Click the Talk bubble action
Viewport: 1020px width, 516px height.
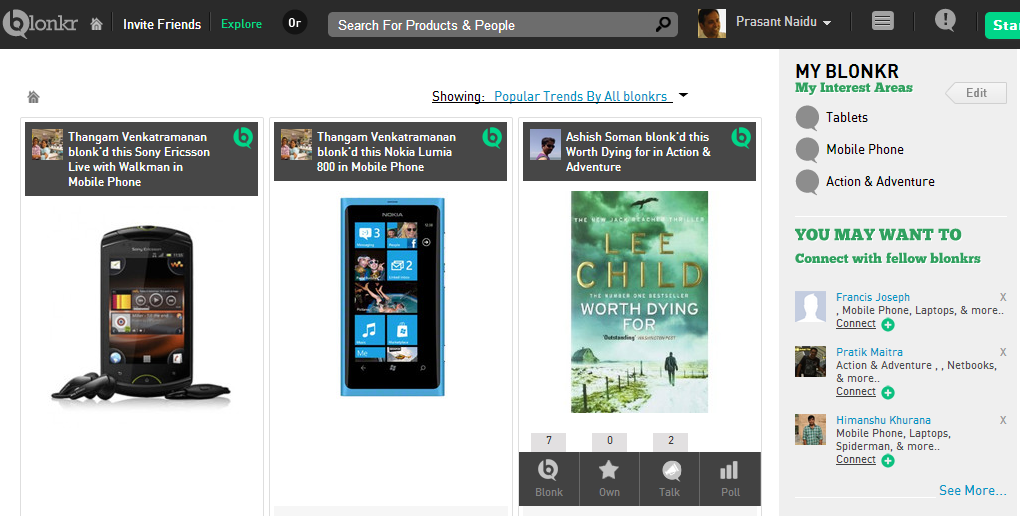click(669, 478)
